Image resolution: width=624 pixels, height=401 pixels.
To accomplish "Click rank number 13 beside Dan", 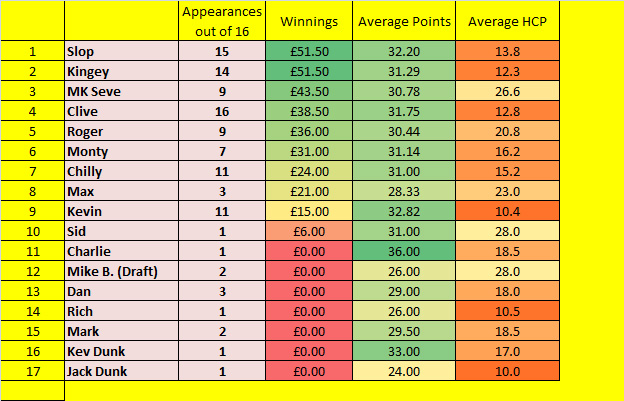I will point(33,291).
